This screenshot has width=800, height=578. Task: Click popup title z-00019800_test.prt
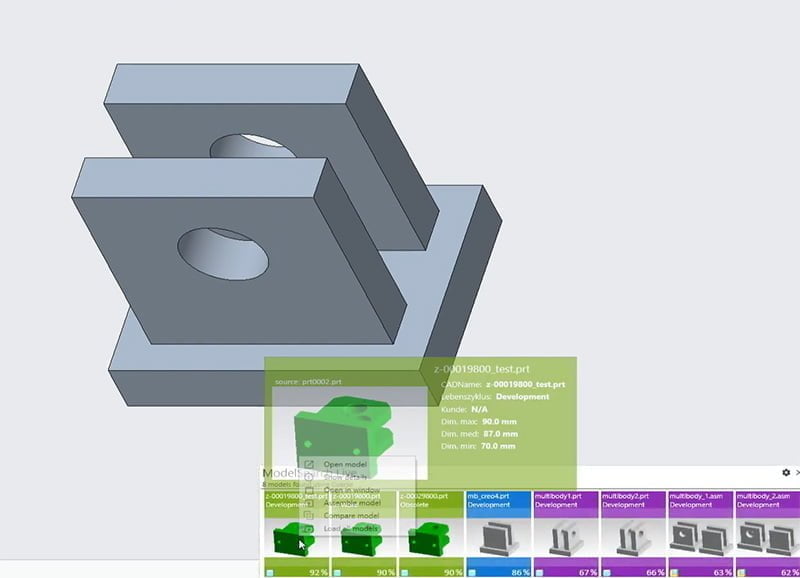point(482,369)
